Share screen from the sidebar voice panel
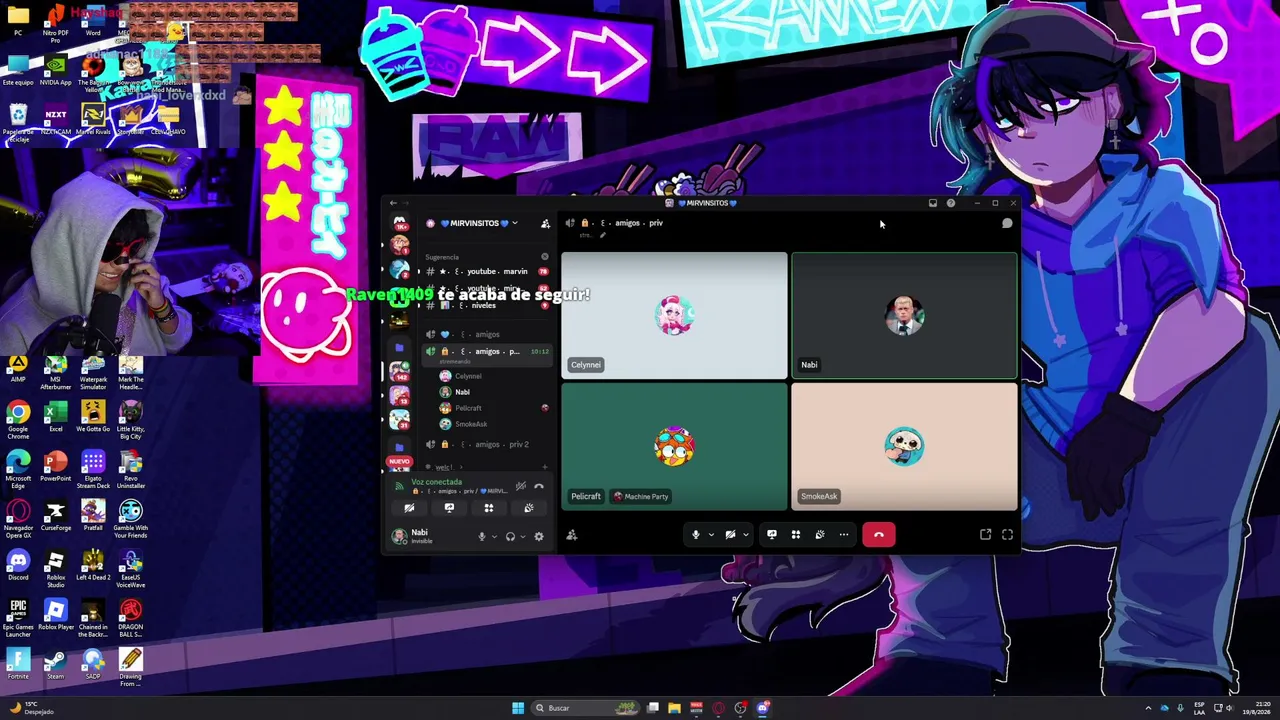 (449, 508)
